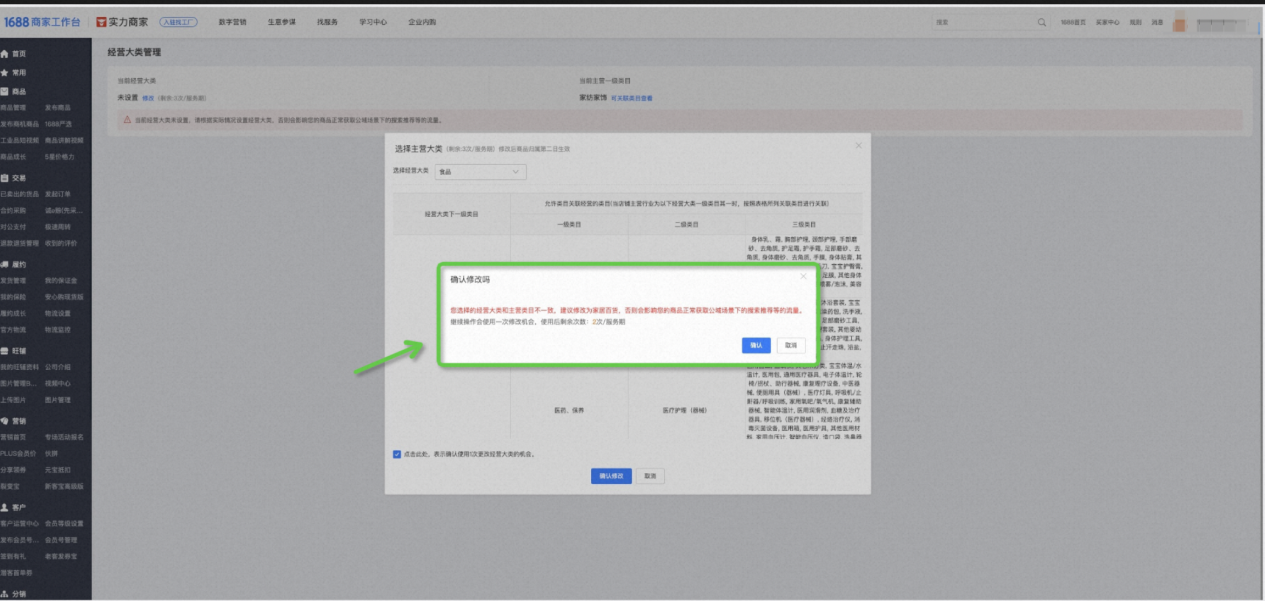Open the 数字营销 top menu
1265x601 pixels.
coord(232,22)
